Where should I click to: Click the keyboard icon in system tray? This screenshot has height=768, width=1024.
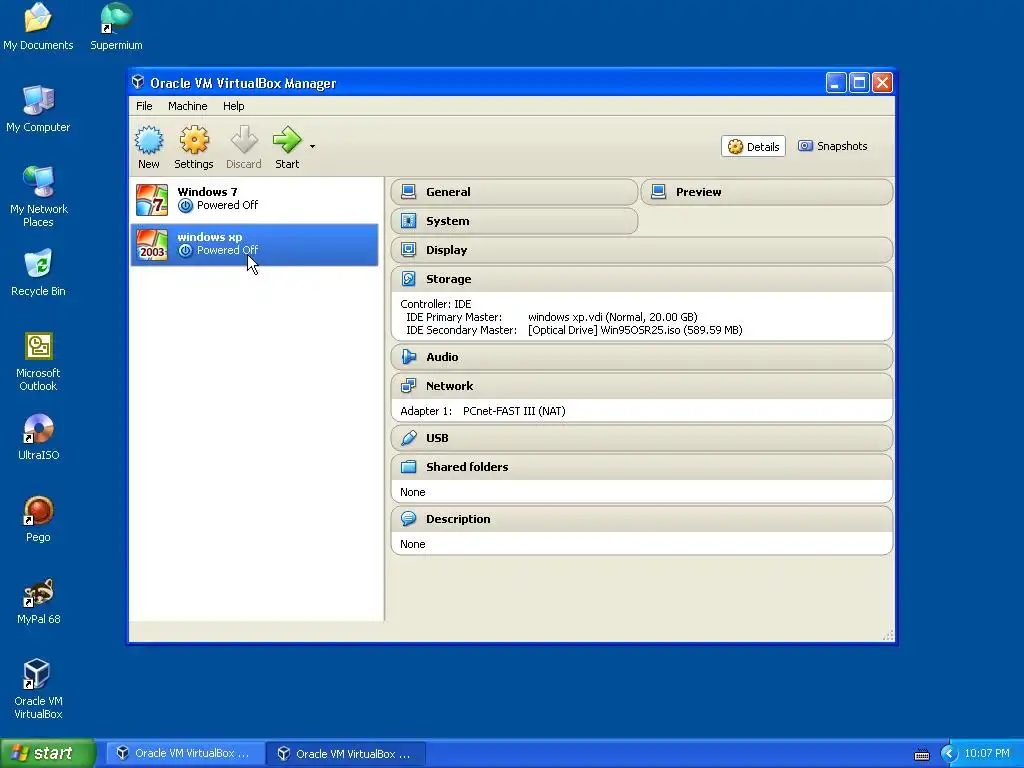(x=921, y=754)
